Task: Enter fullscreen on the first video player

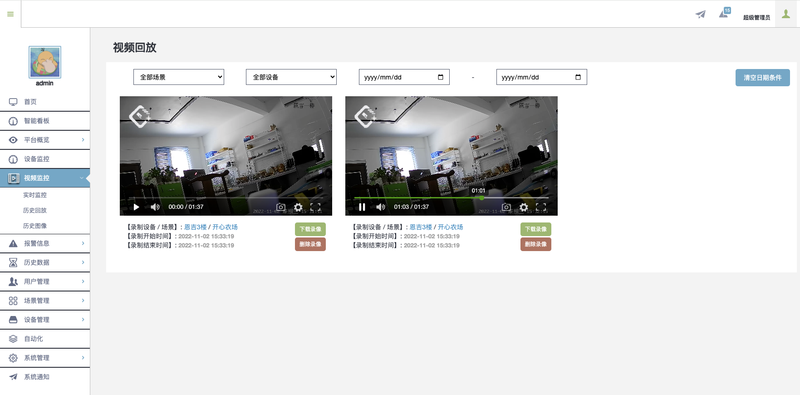Action: tap(315, 207)
